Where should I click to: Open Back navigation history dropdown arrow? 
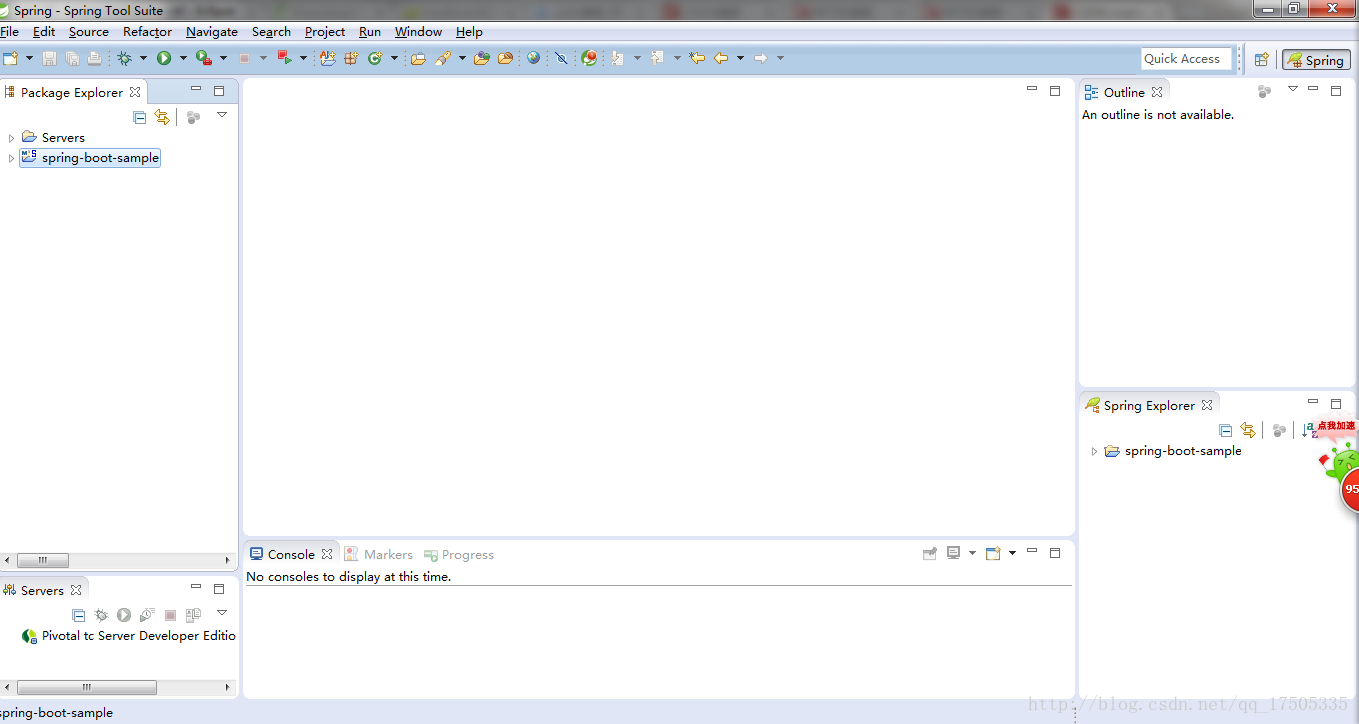point(740,58)
